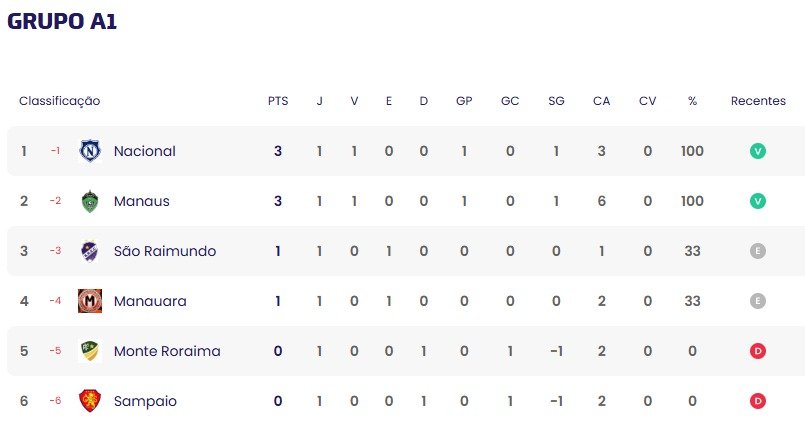805x441 pixels.
Task: Click the Nacional team crest icon
Action: 90,151
